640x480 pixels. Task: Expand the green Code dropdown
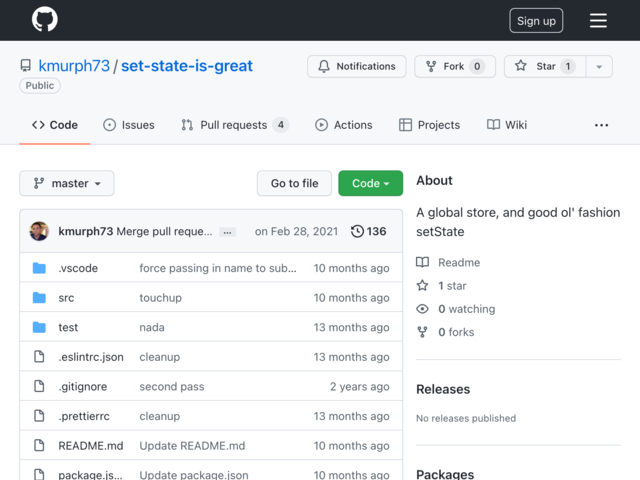point(371,183)
